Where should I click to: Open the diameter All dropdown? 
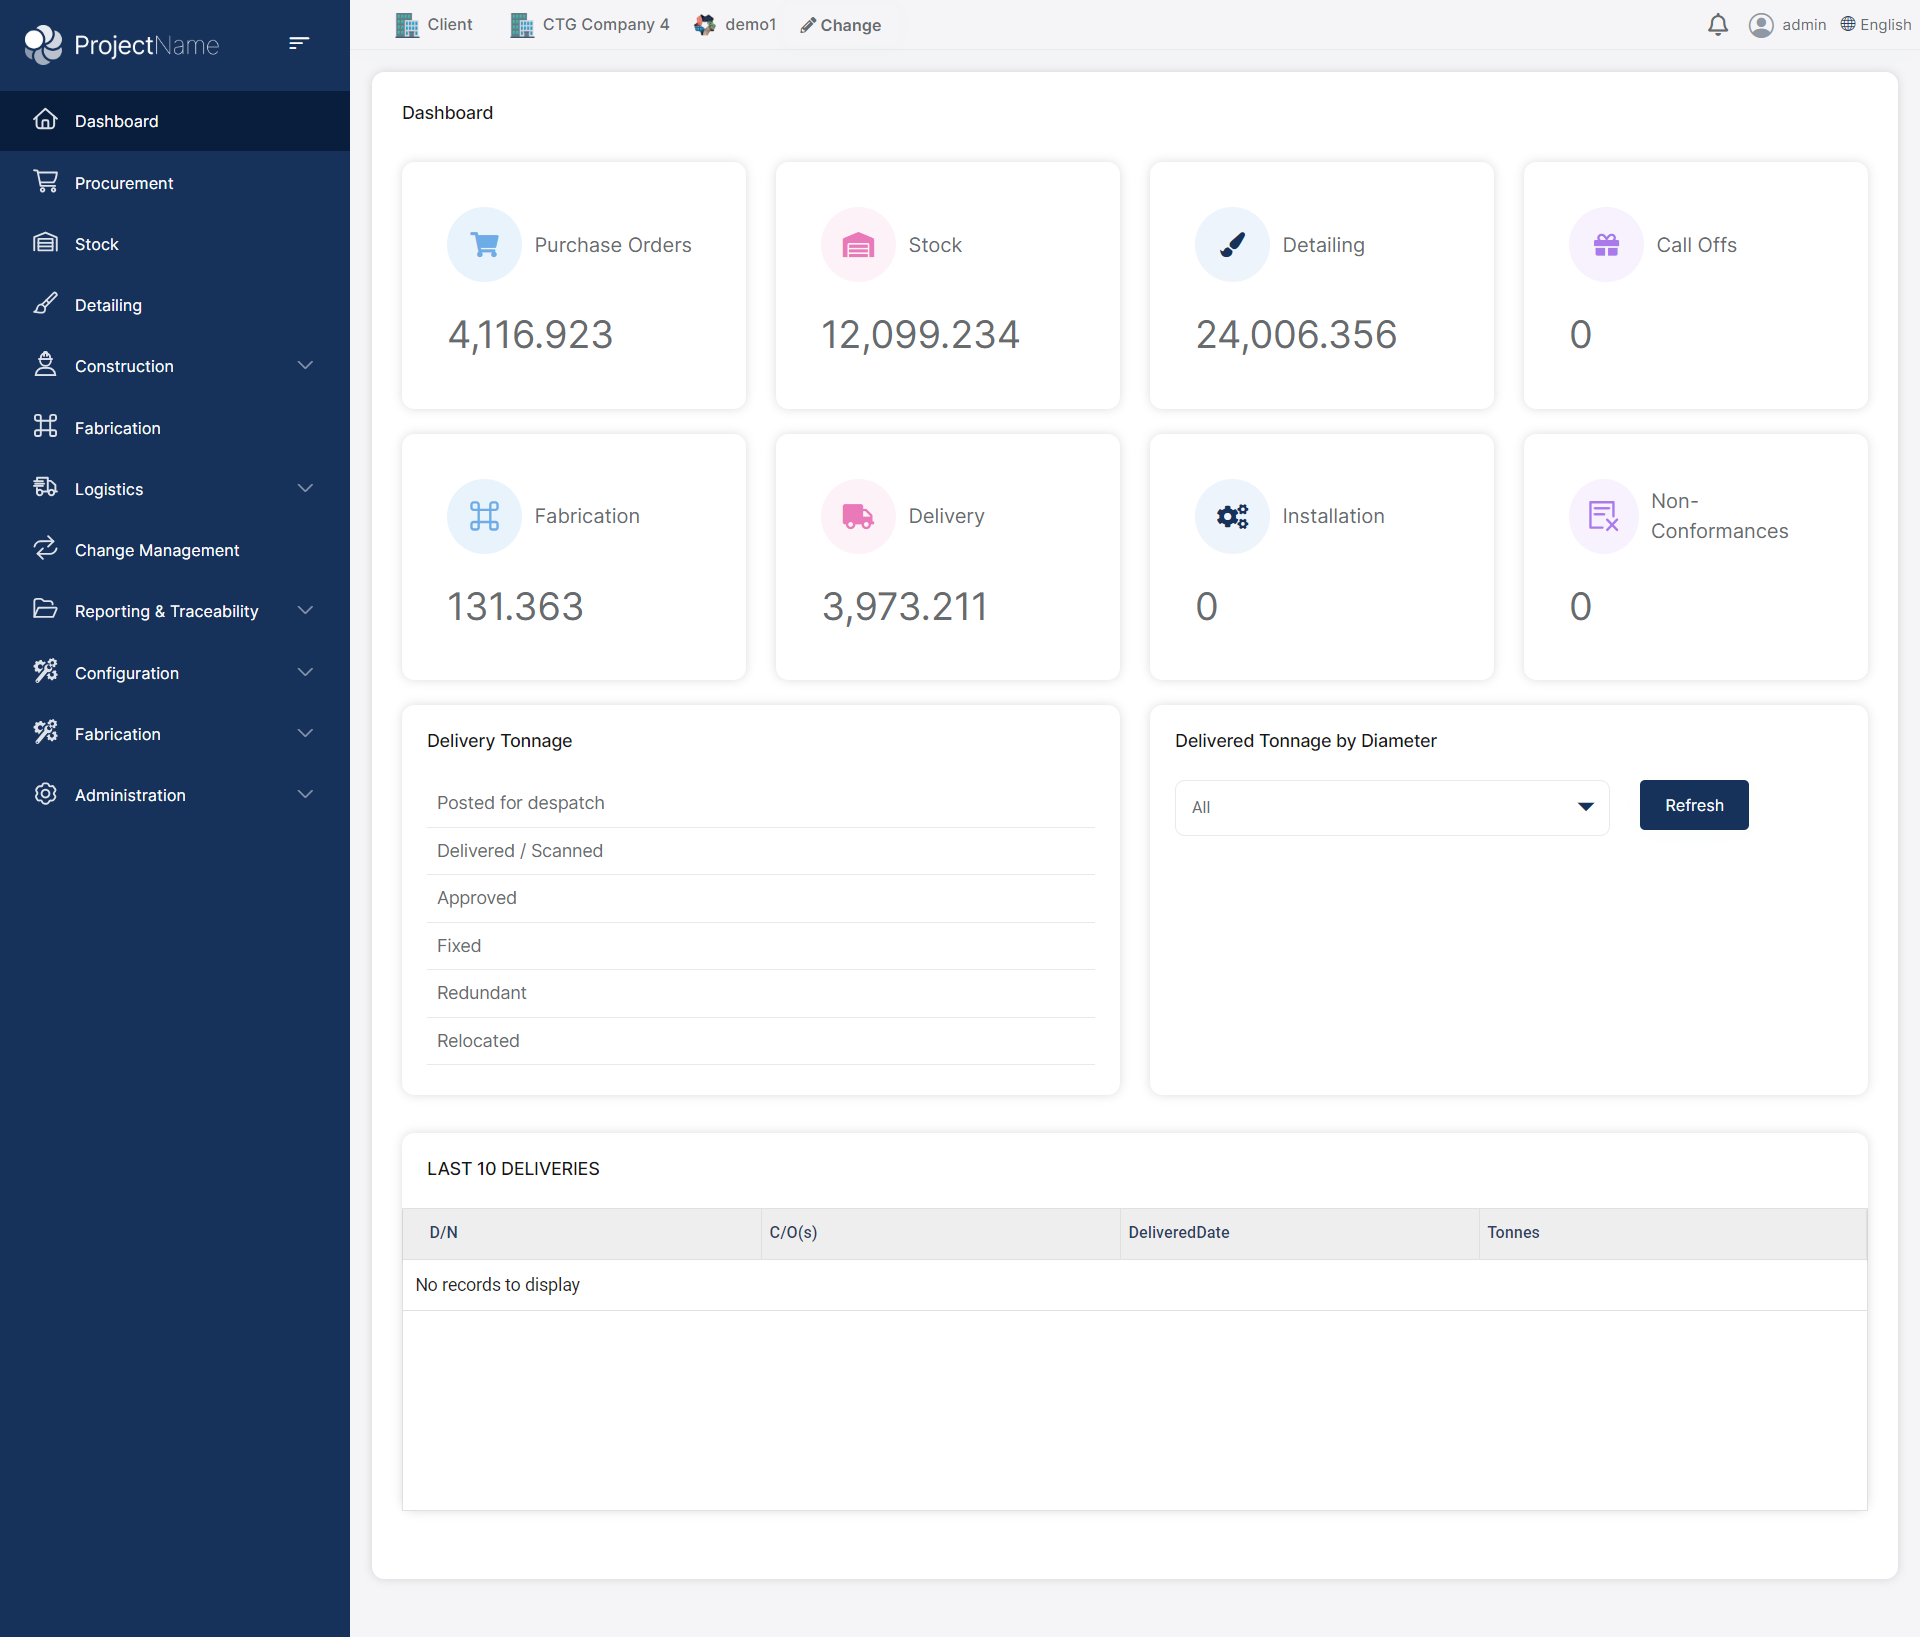pos(1391,807)
